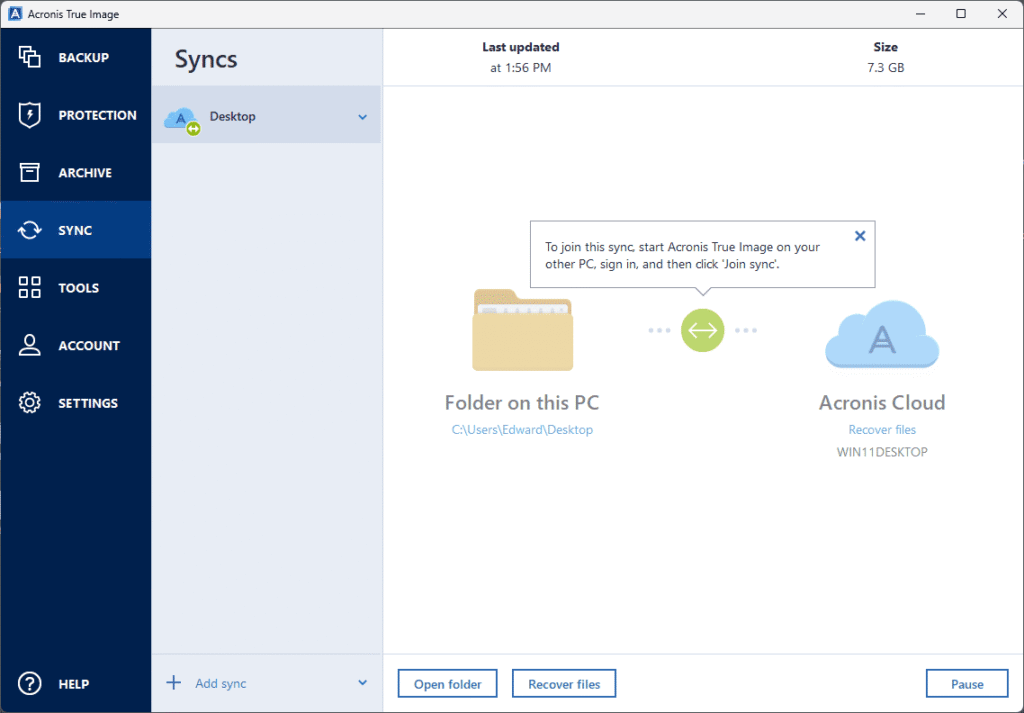Click the WIN11DESKTOP computer name

click(882, 452)
